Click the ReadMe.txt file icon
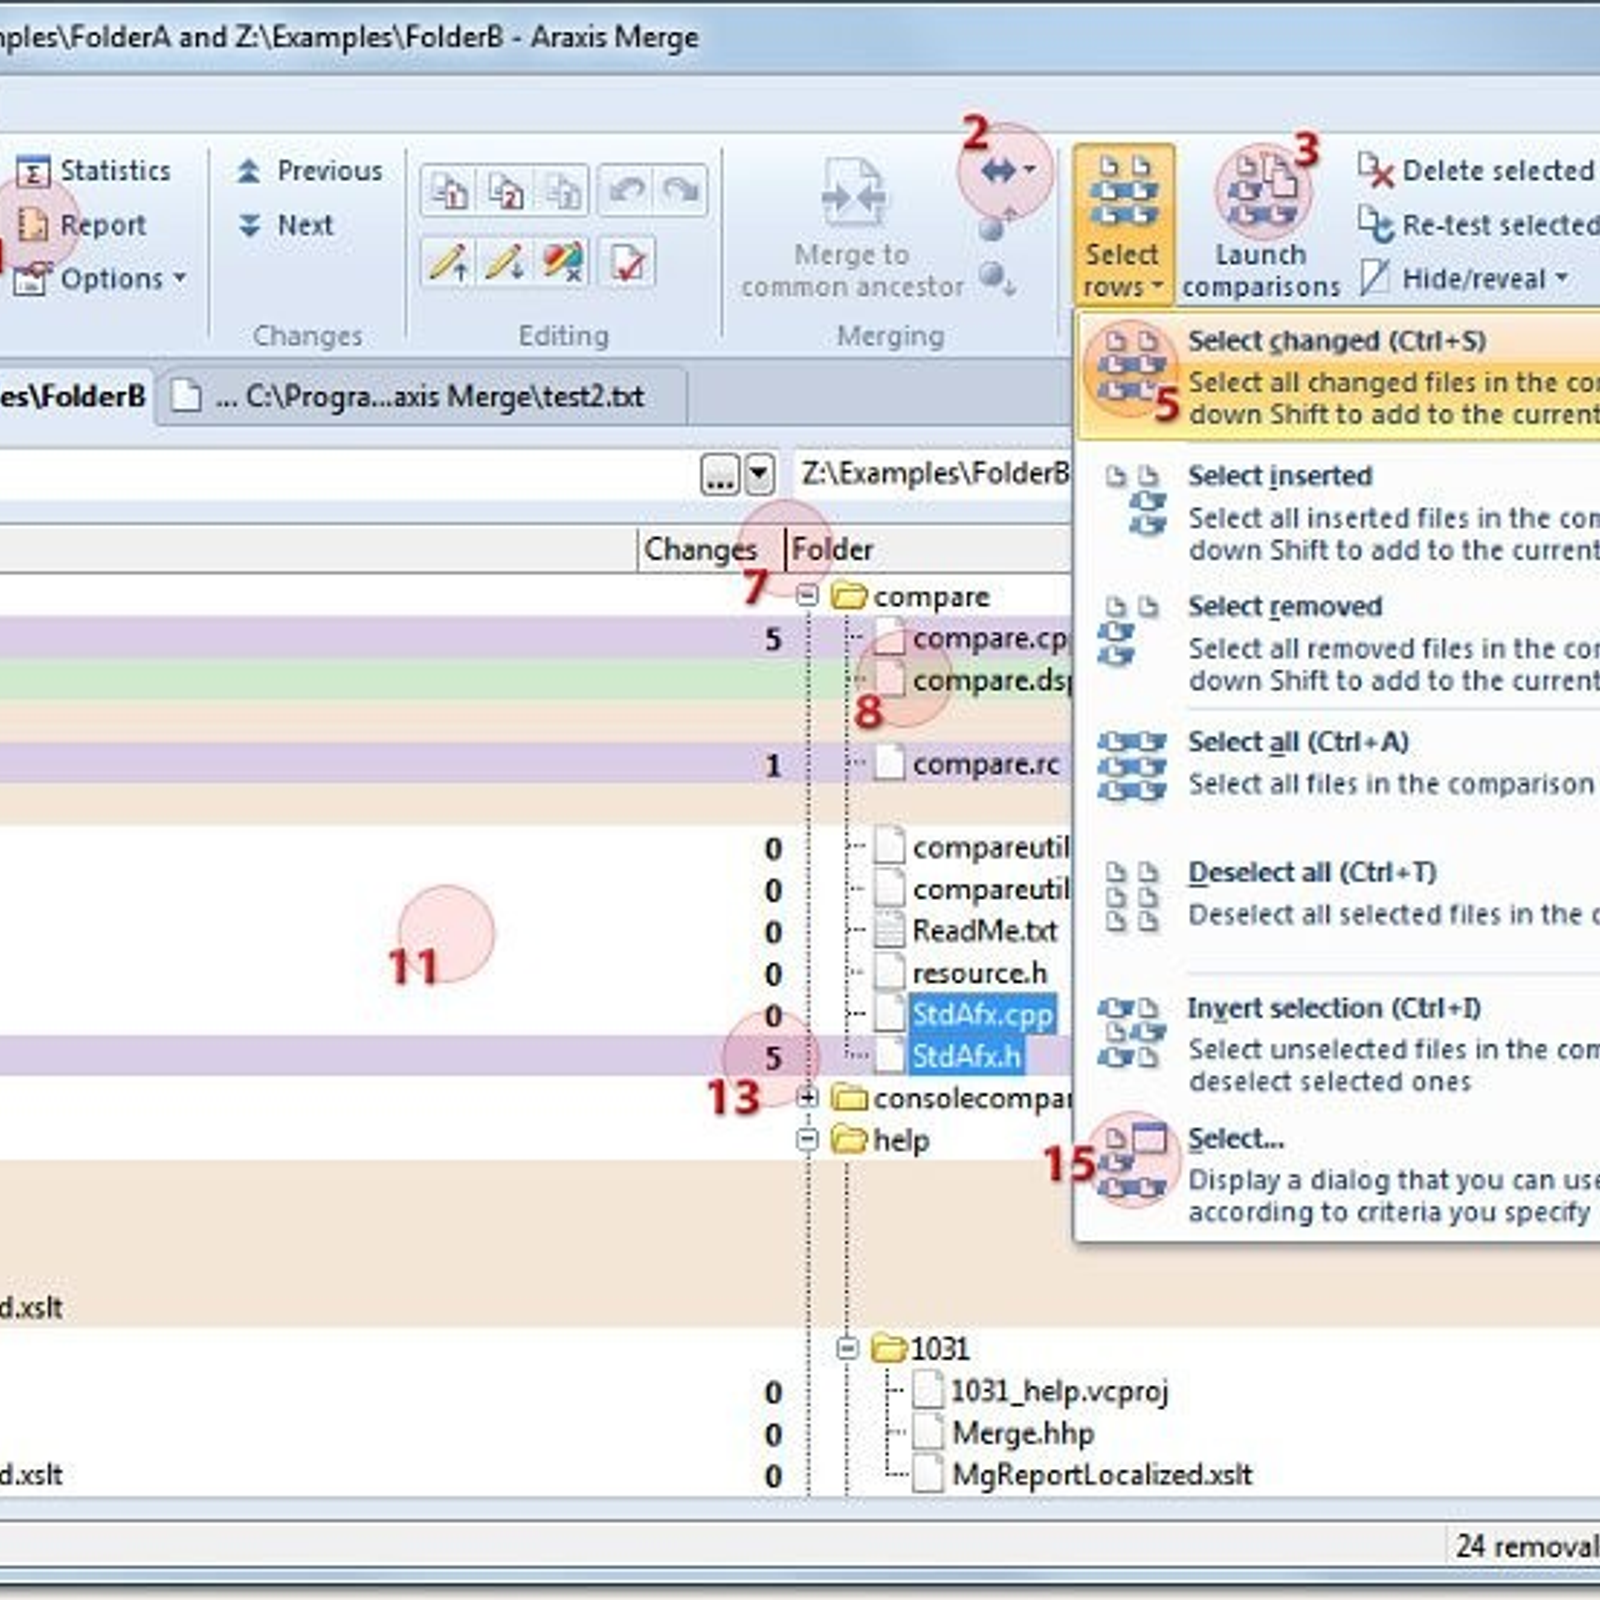Image resolution: width=1600 pixels, height=1600 pixels. tap(889, 931)
